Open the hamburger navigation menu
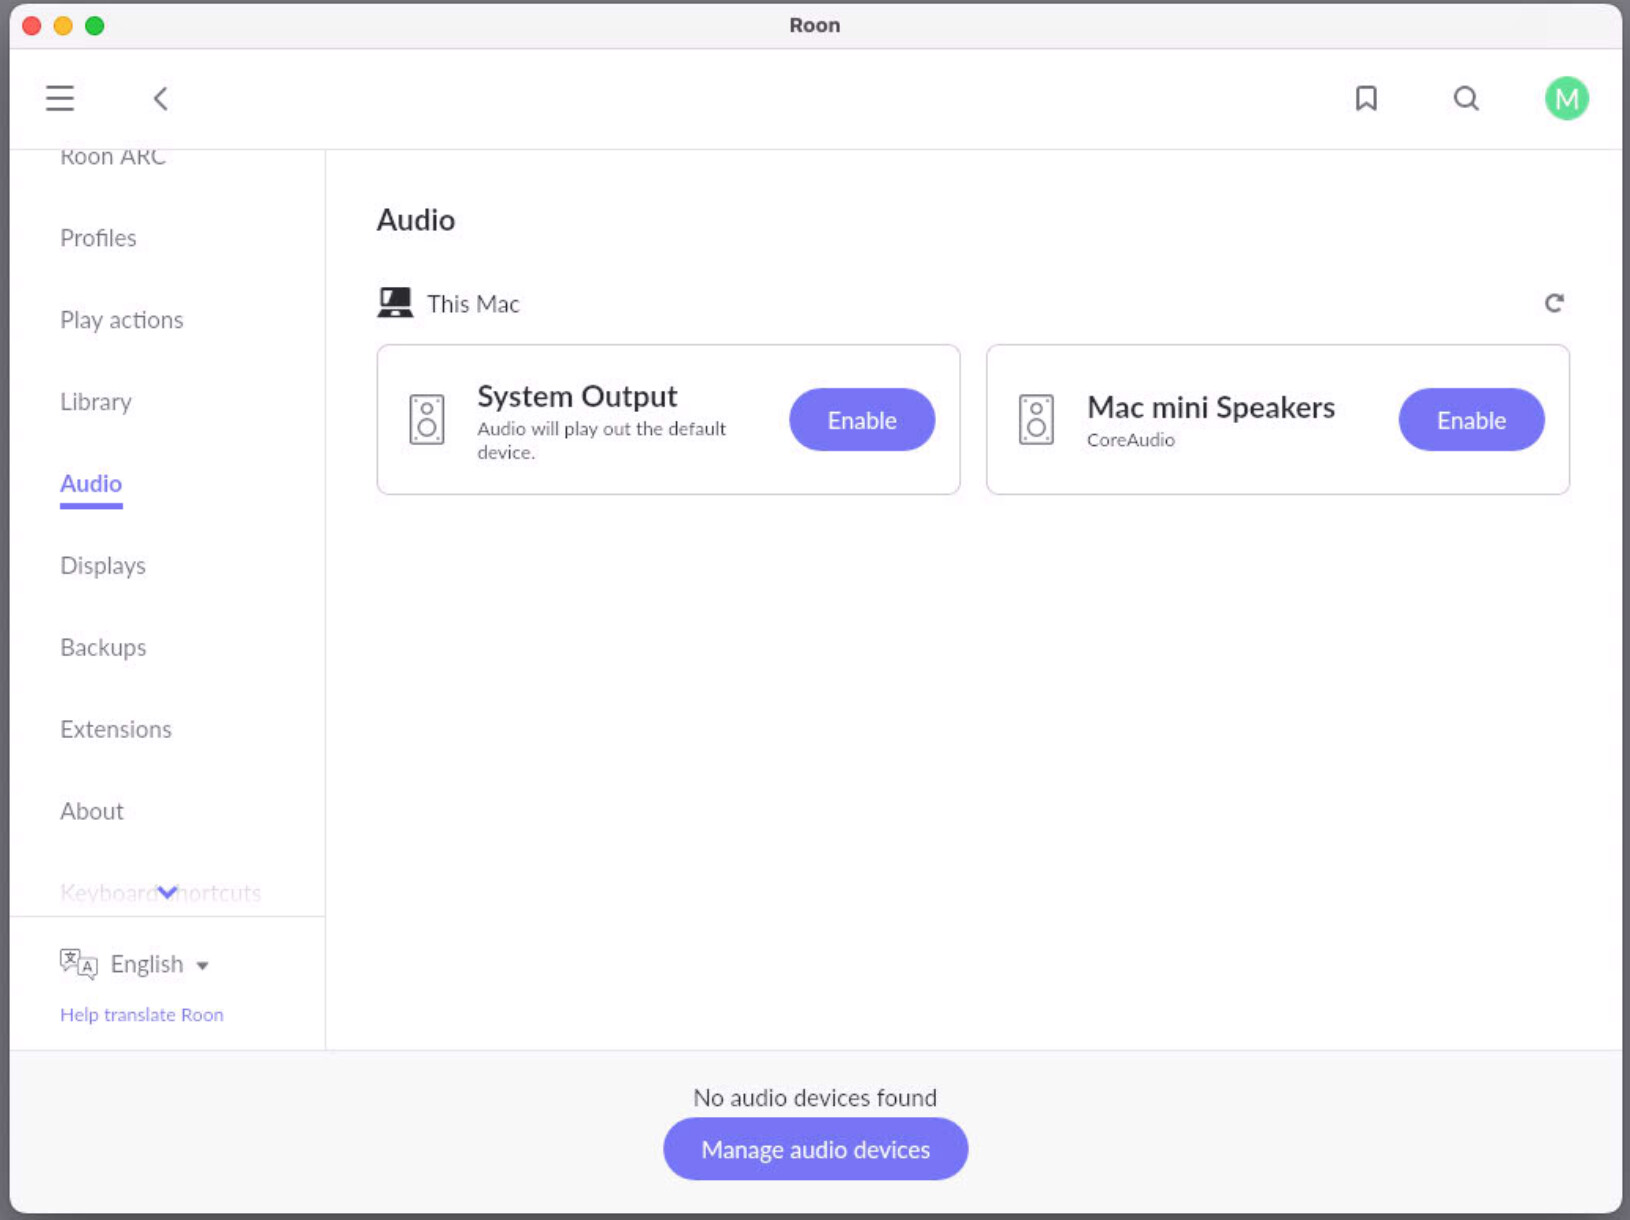The image size is (1630, 1220). (60, 98)
